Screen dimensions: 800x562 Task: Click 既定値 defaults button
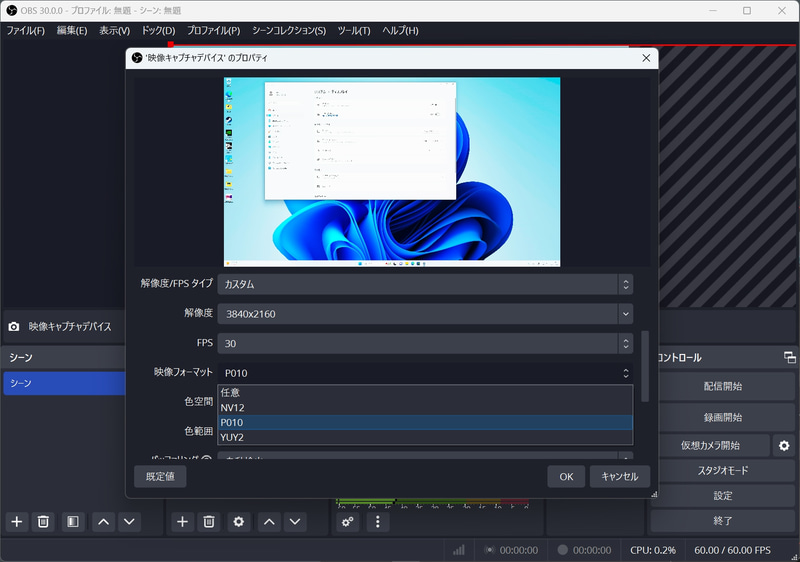(160, 476)
